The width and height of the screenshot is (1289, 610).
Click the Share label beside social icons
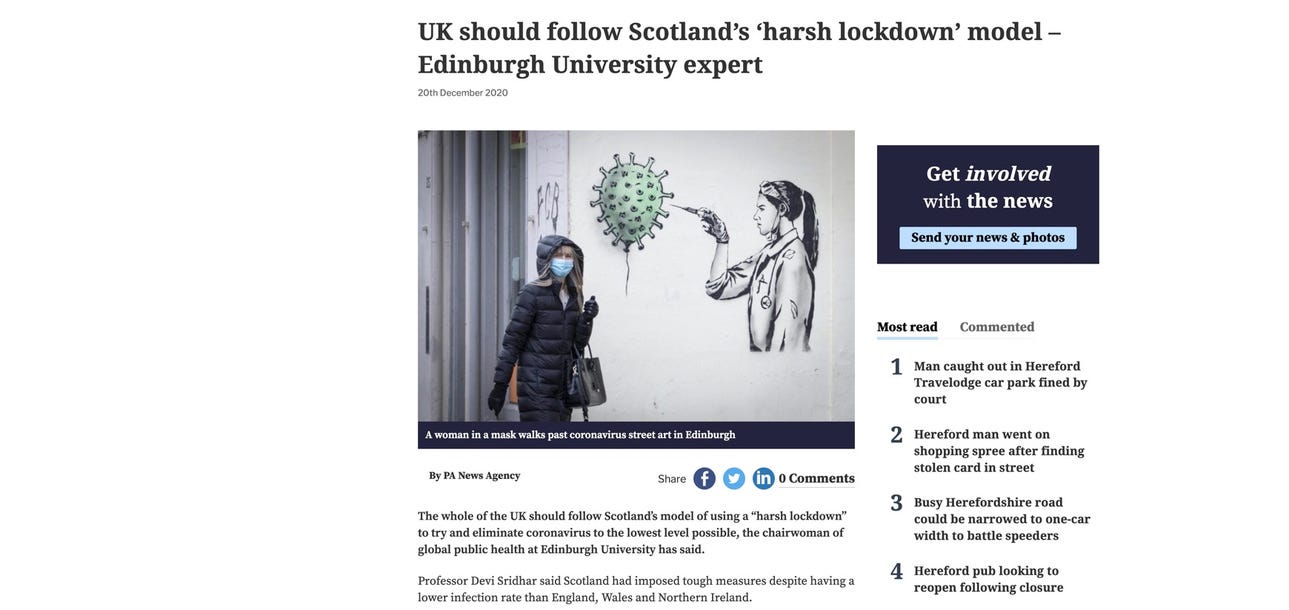coord(672,479)
